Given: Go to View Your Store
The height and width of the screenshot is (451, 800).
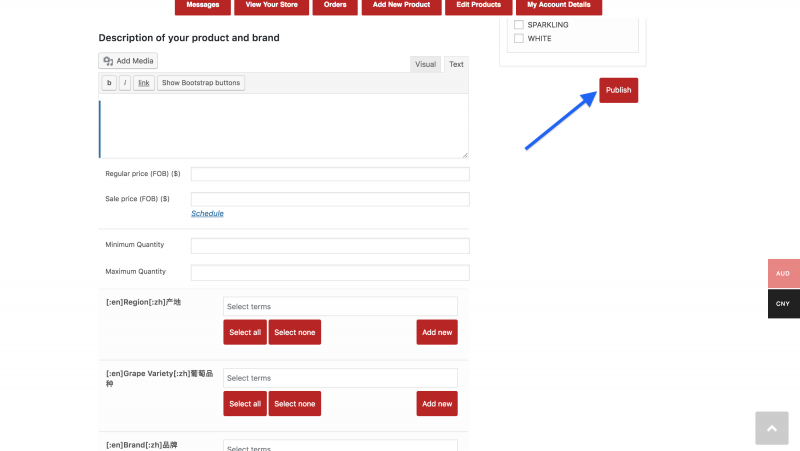Looking at the screenshot, I should click(x=271, y=6).
